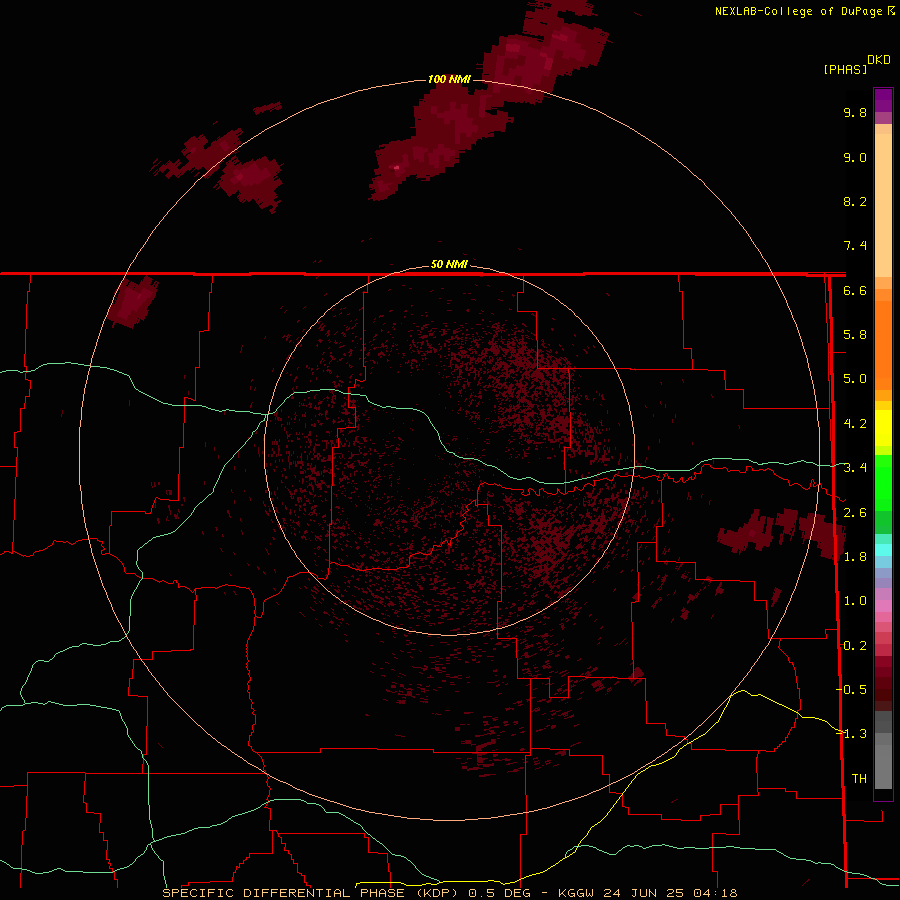Click the 7.4 scale value

click(855, 246)
